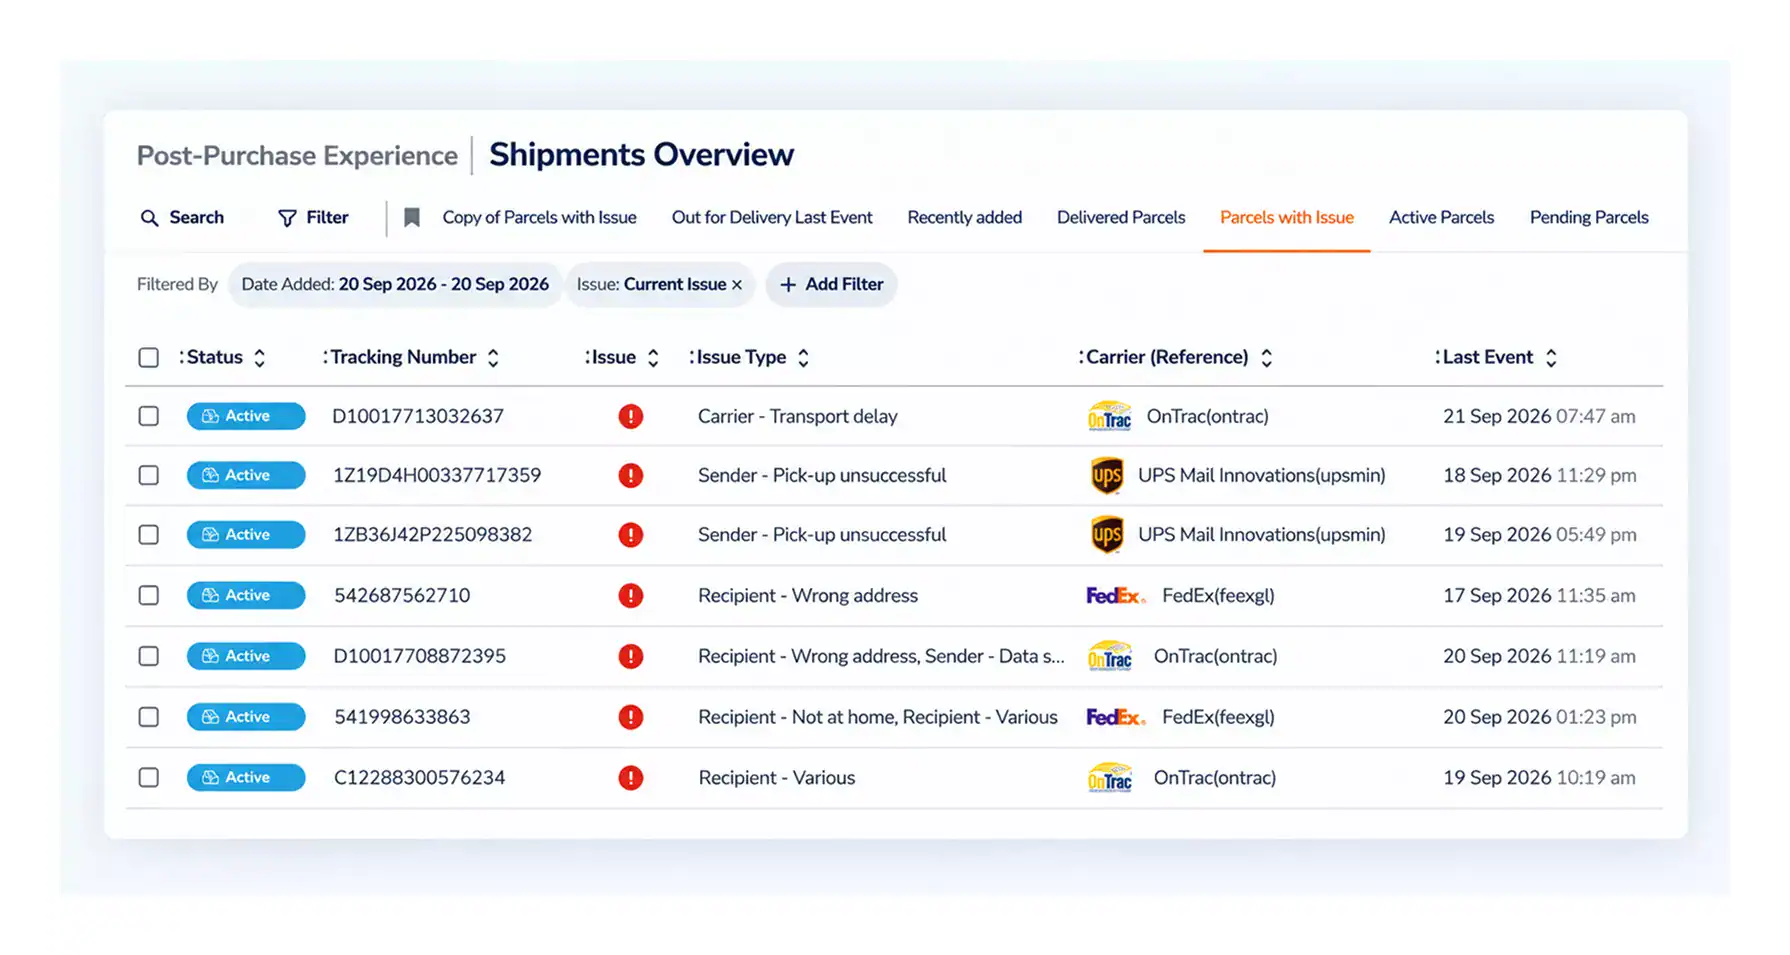Click issue alert icon for C12288300576234
The width and height of the screenshot is (1790, 955).
tap(630, 778)
